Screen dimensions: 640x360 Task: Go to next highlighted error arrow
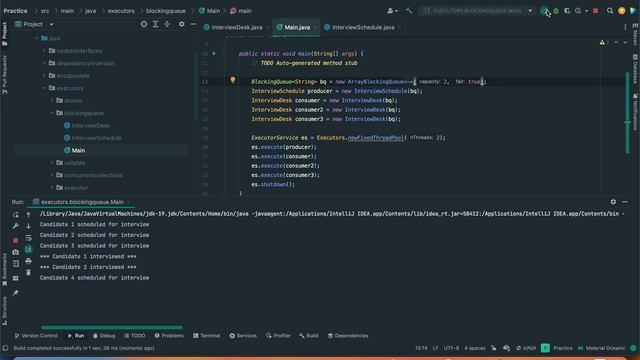625,42
